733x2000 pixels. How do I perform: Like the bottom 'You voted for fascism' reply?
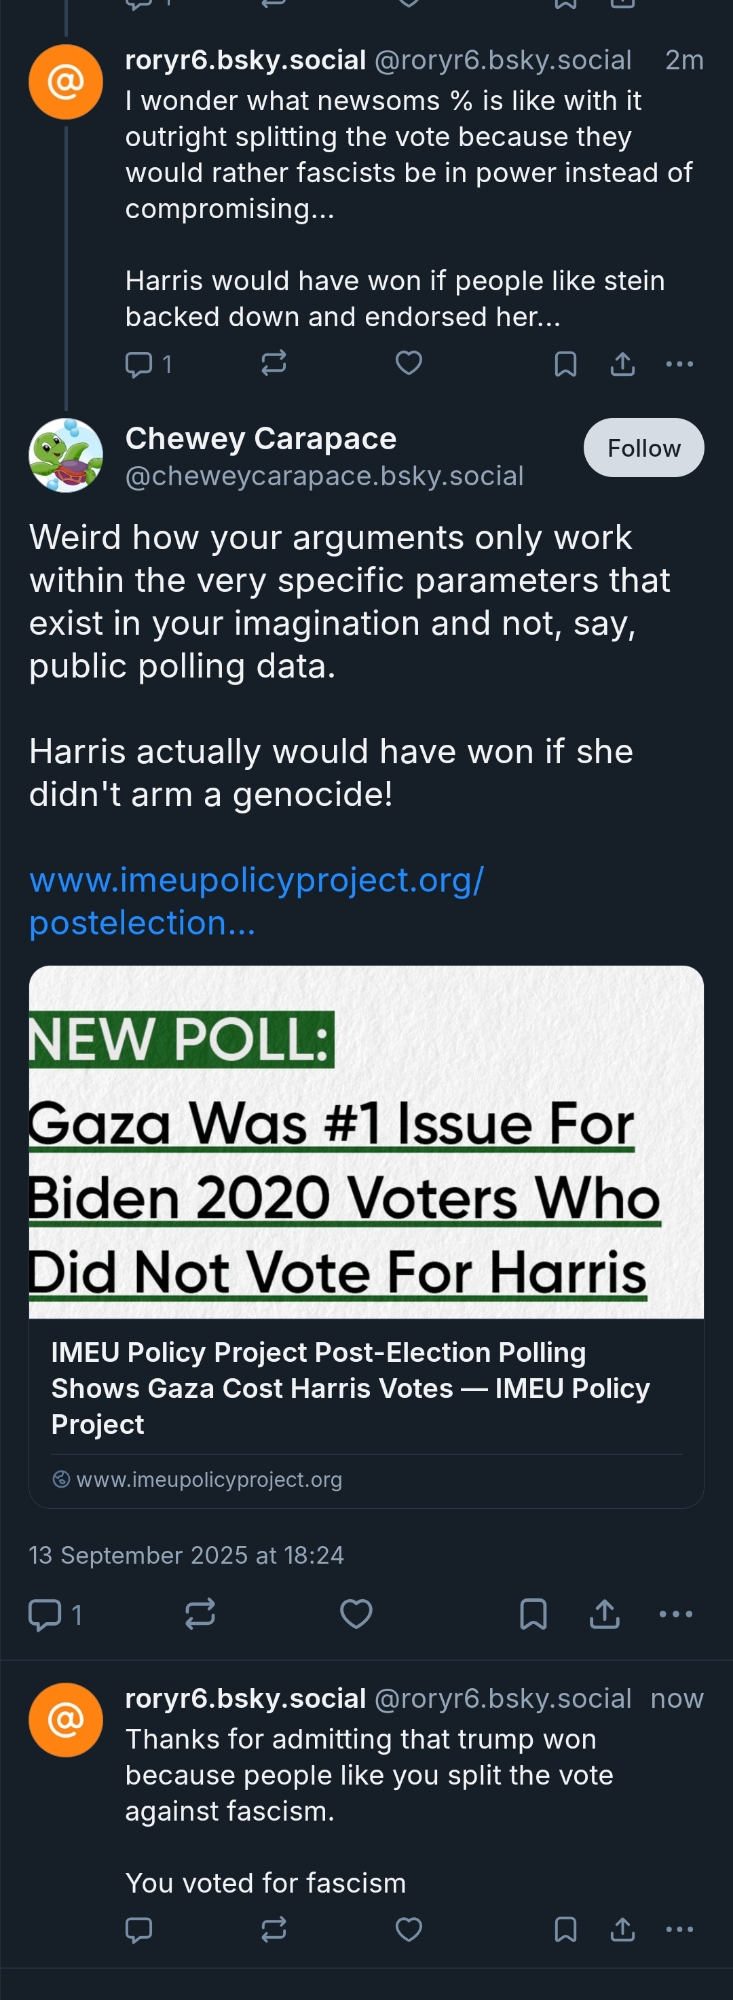coord(409,1929)
